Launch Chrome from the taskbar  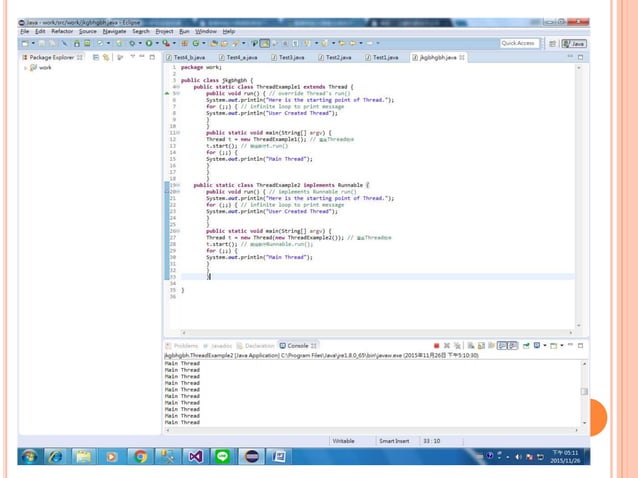click(x=140, y=456)
